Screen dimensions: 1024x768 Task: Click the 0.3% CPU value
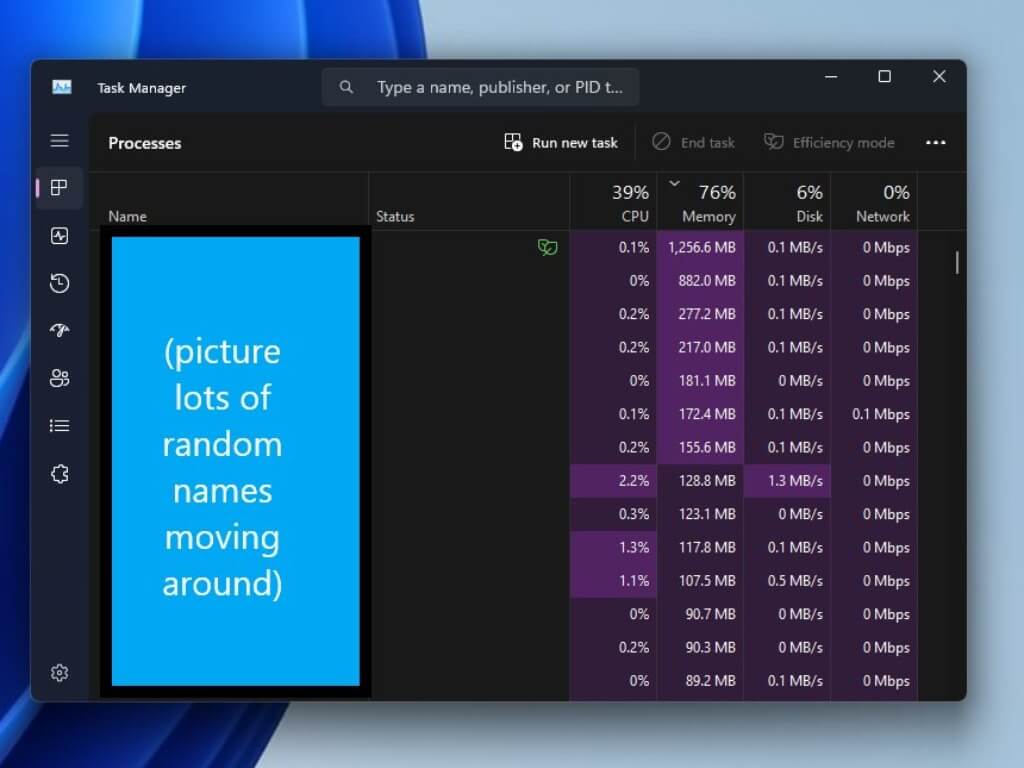[x=634, y=514]
